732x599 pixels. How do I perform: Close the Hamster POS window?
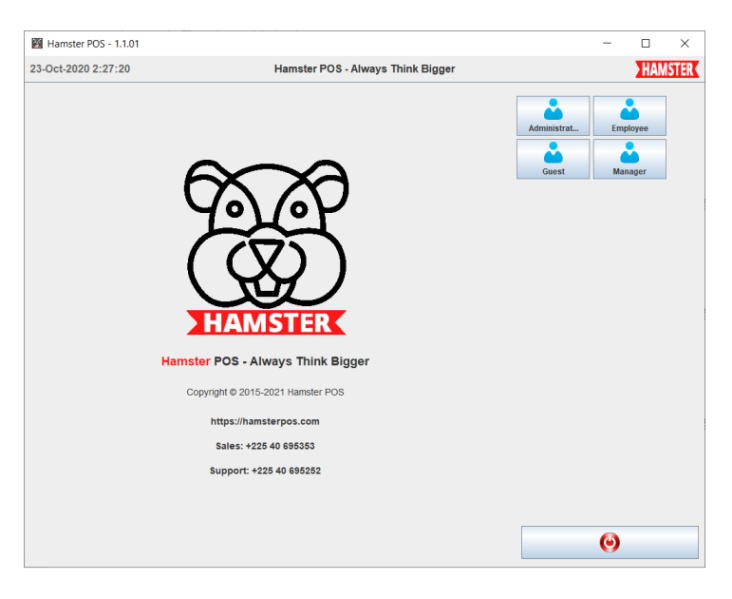[684, 43]
